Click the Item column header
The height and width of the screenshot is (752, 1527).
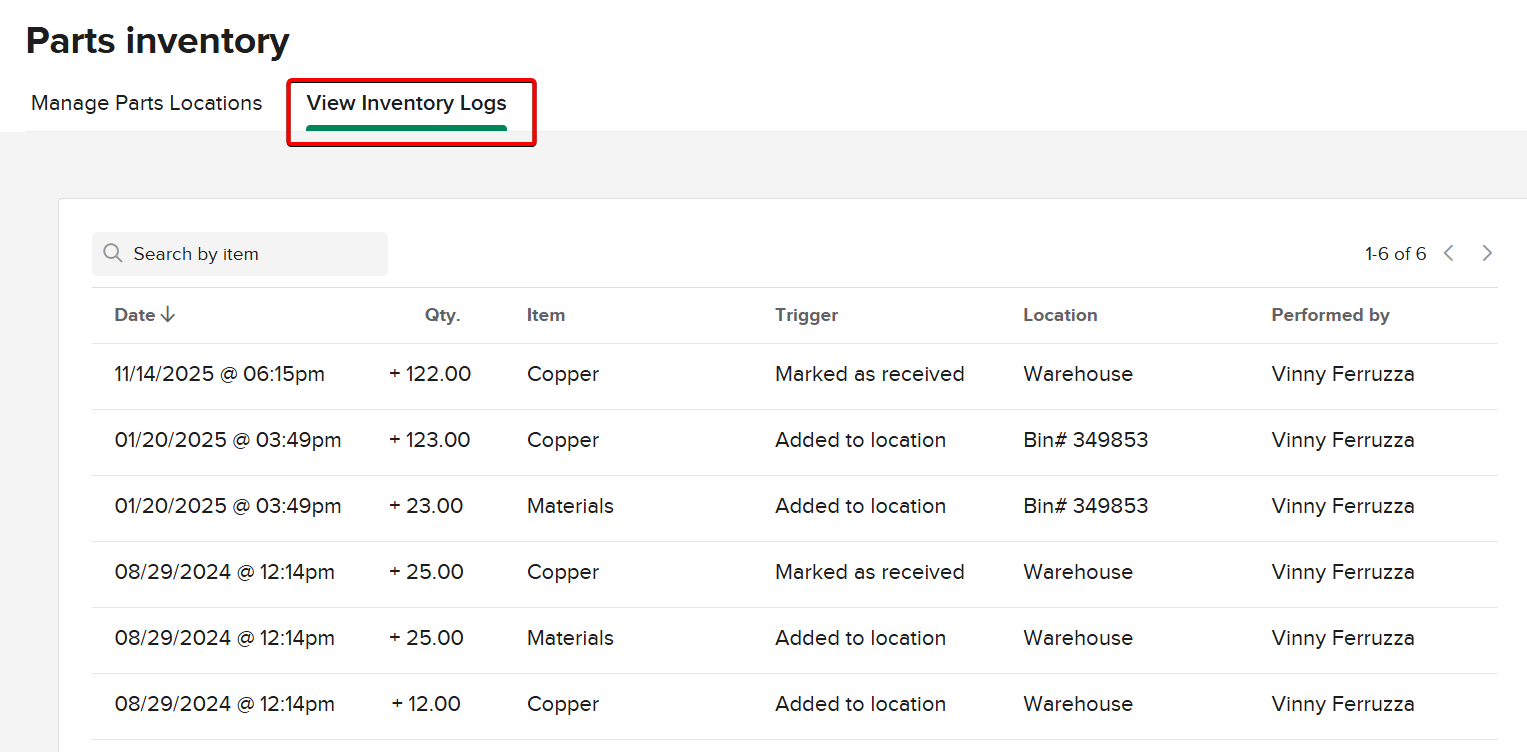(x=546, y=315)
